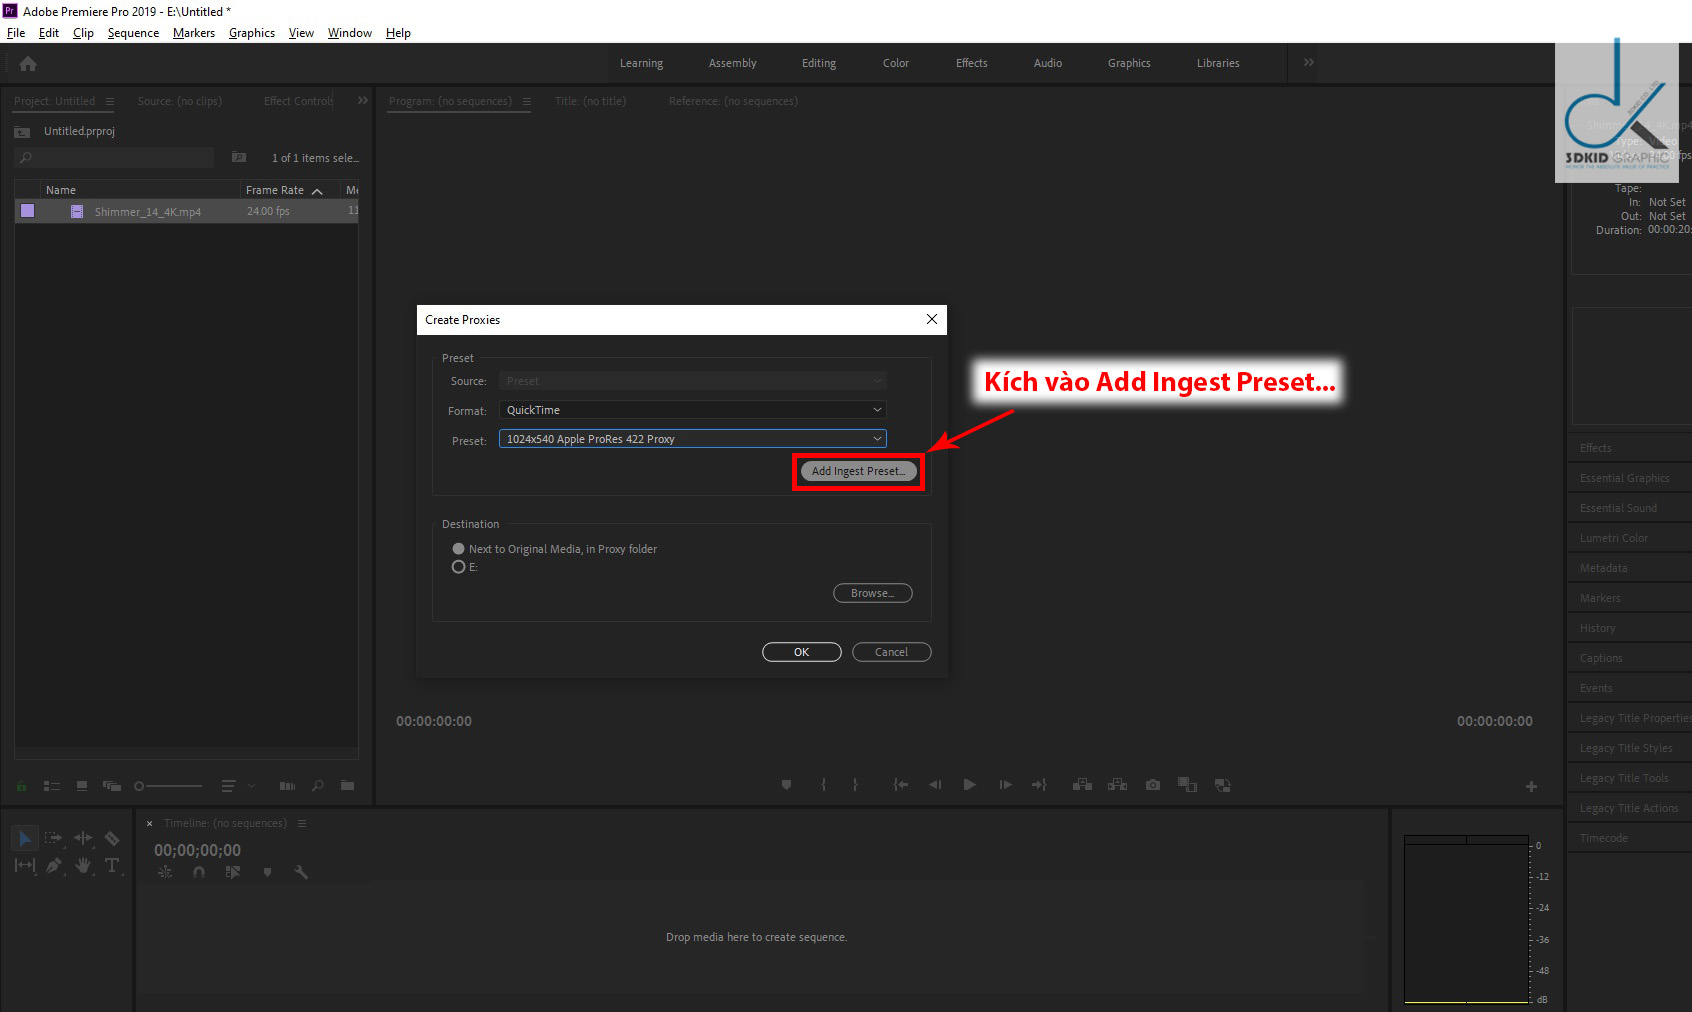1692x1012 pixels.
Task: Click the Extract button in program monitor
Action: [x=1117, y=785]
